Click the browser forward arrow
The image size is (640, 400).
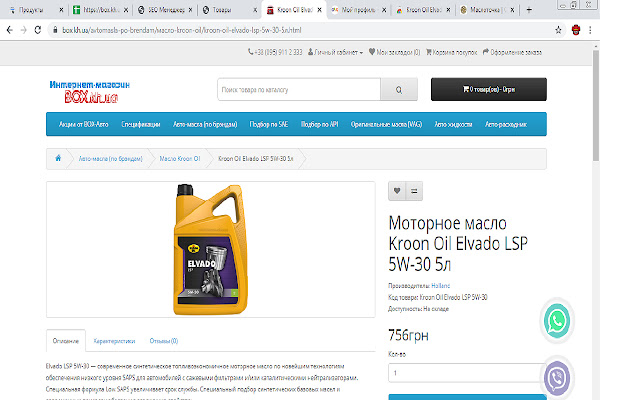[x=24, y=30]
